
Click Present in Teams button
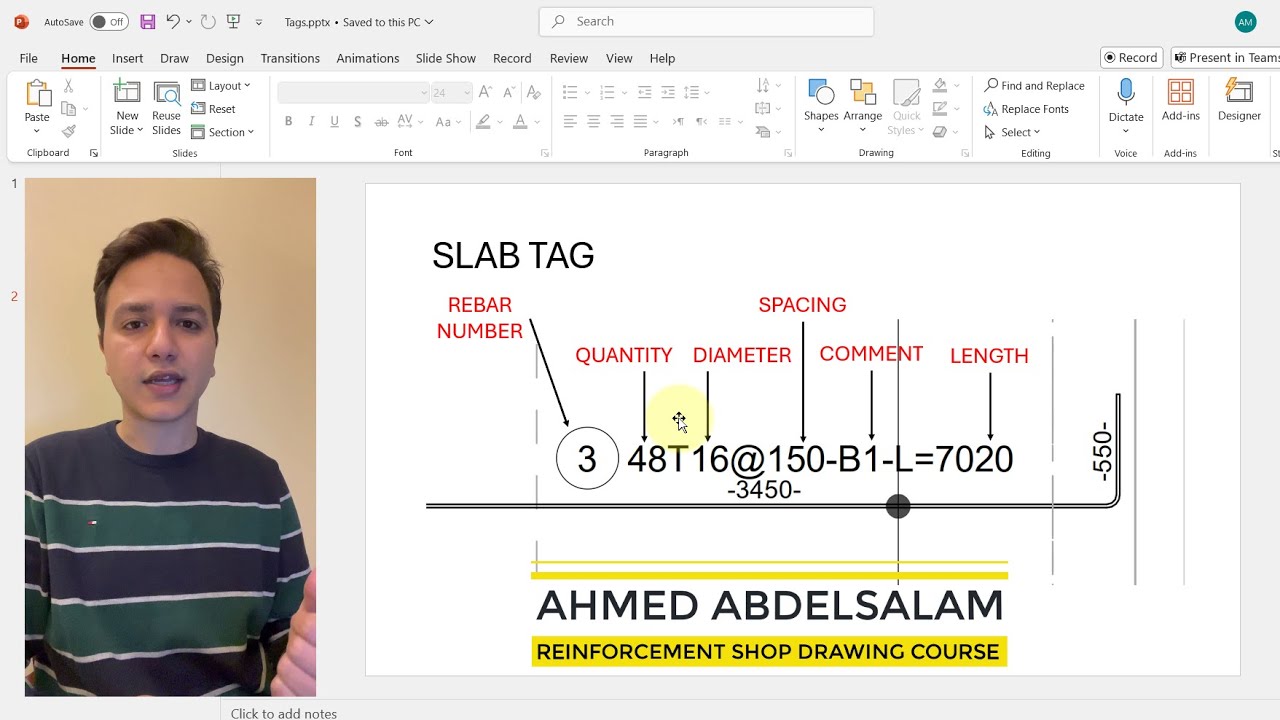(x=1226, y=58)
